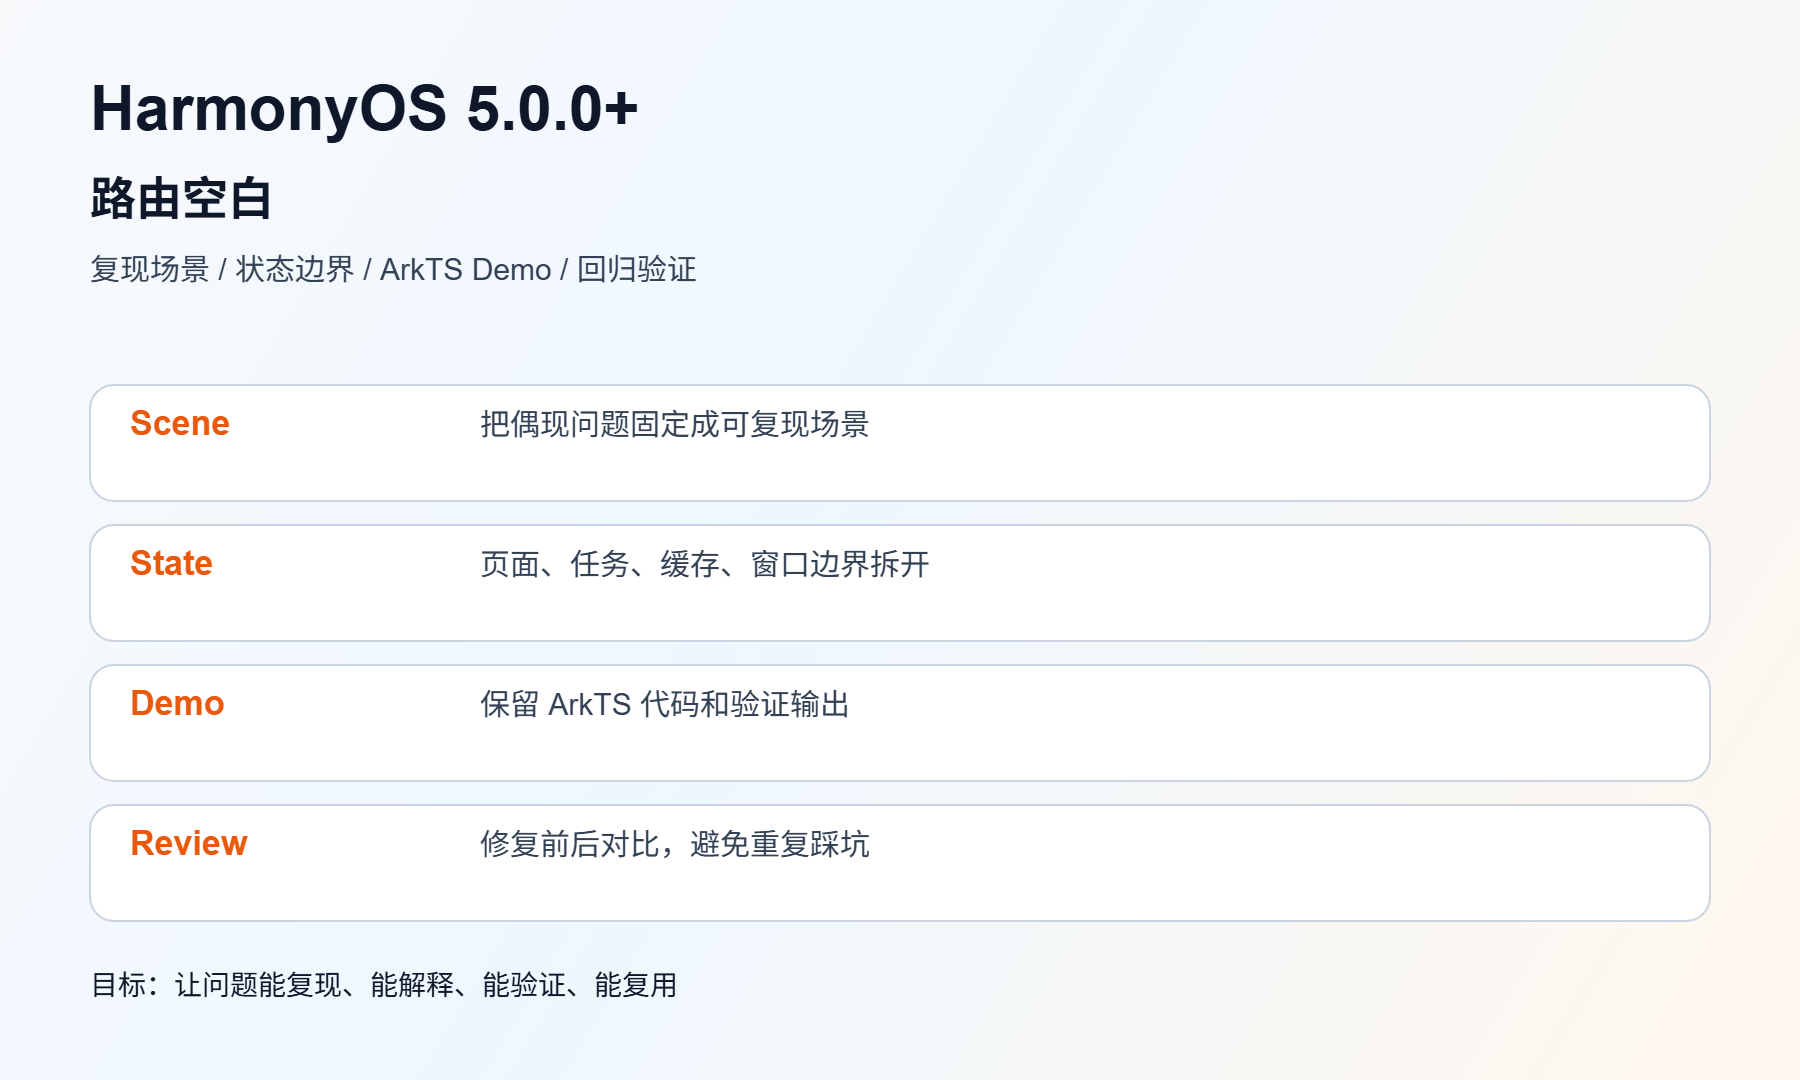Viewport: 1800px width, 1080px height.
Task: Select text 把偶现问题固定成可复现场景
Action: (x=675, y=424)
